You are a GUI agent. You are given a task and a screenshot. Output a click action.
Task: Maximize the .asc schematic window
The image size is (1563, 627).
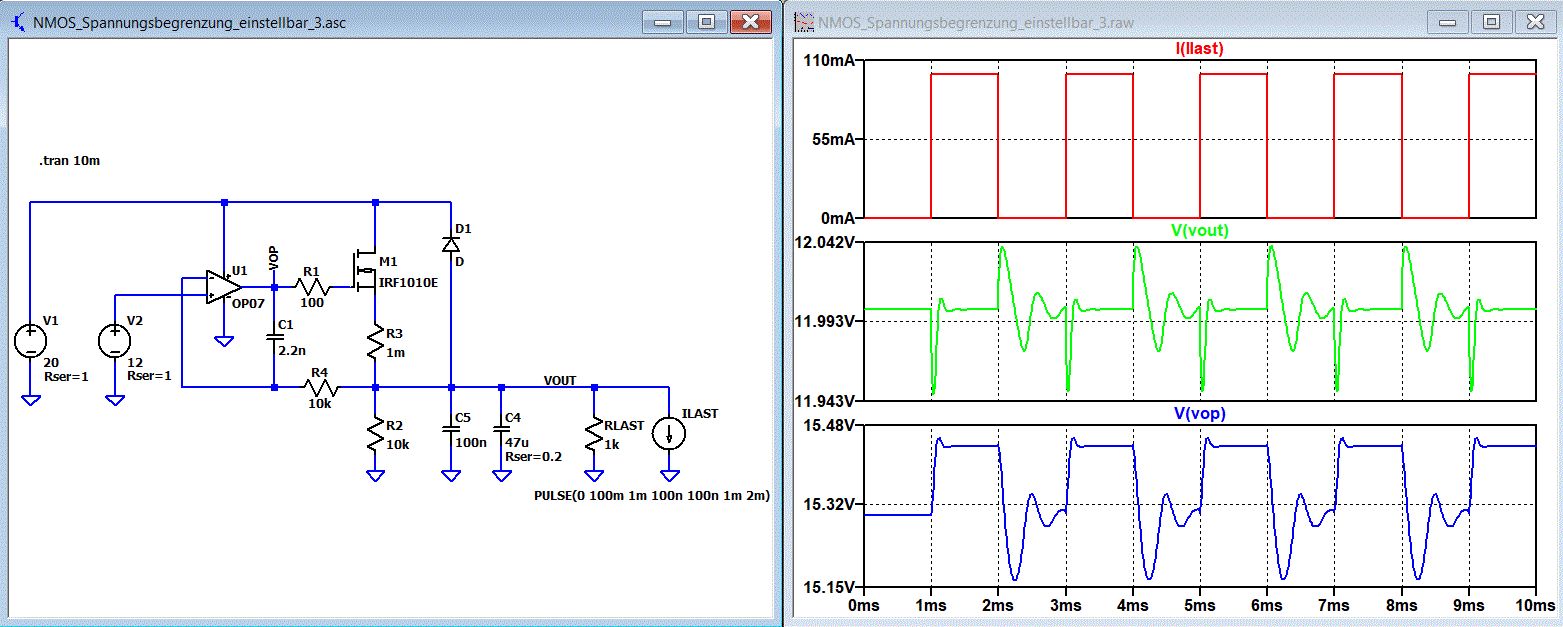(706, 20)
